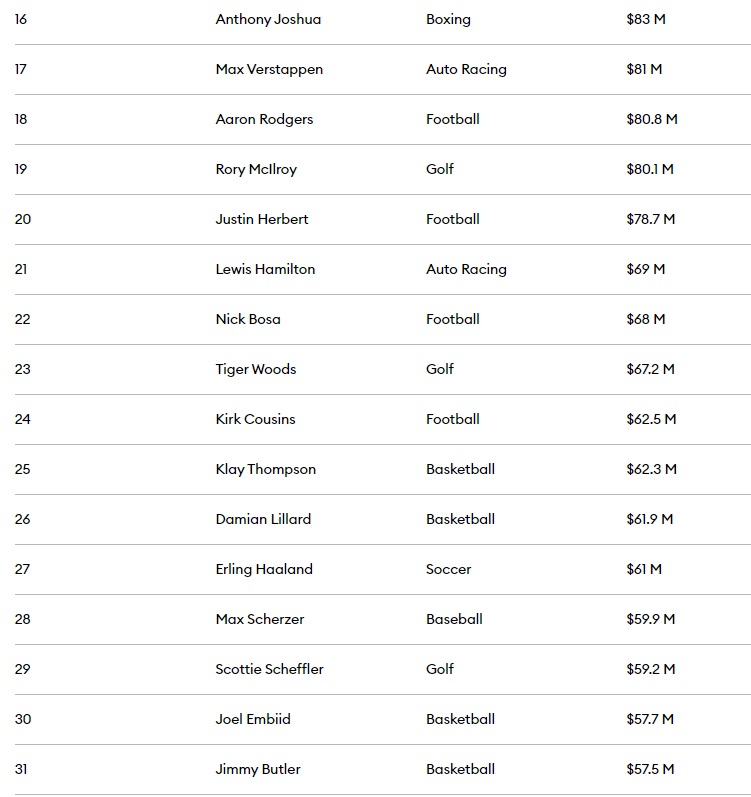Click on Rory McIlroy
This screenshot has width=751, height=797.
click(256, 169)
